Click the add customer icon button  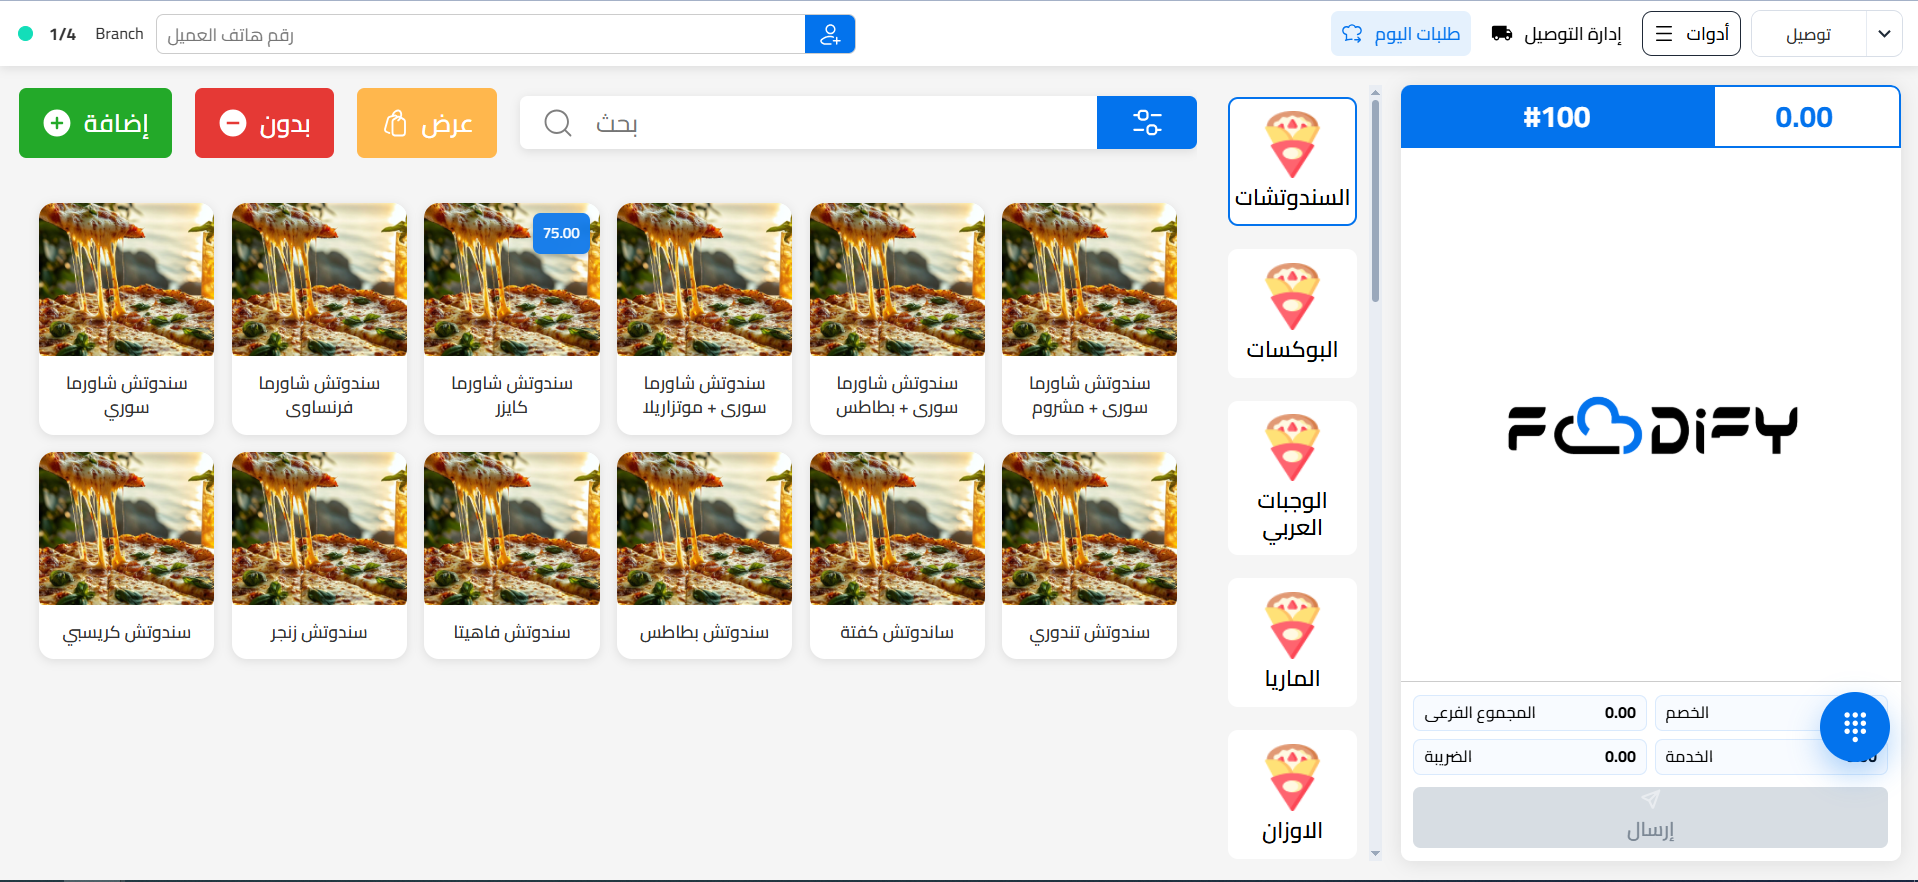tap(830, 34)
